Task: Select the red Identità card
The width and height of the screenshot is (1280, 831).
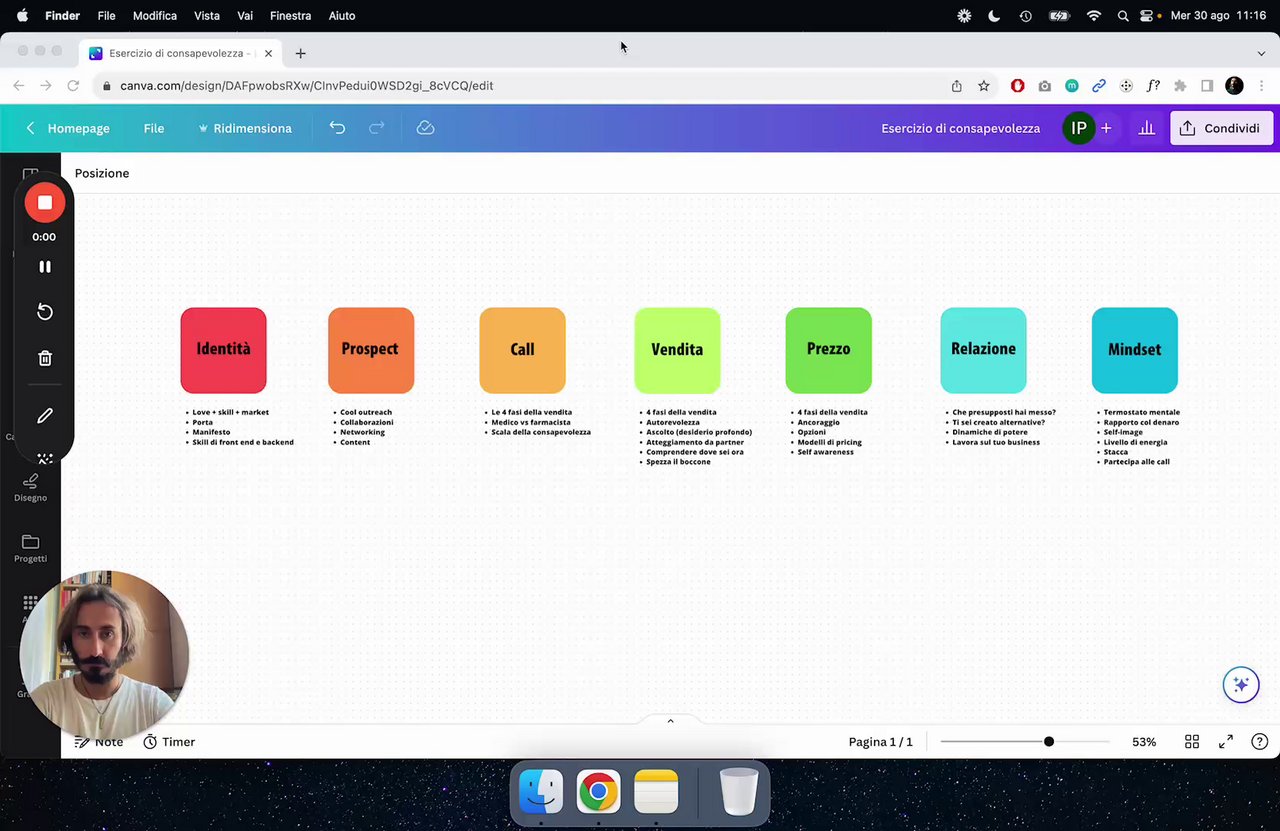Action: click(x=223, y=350)
